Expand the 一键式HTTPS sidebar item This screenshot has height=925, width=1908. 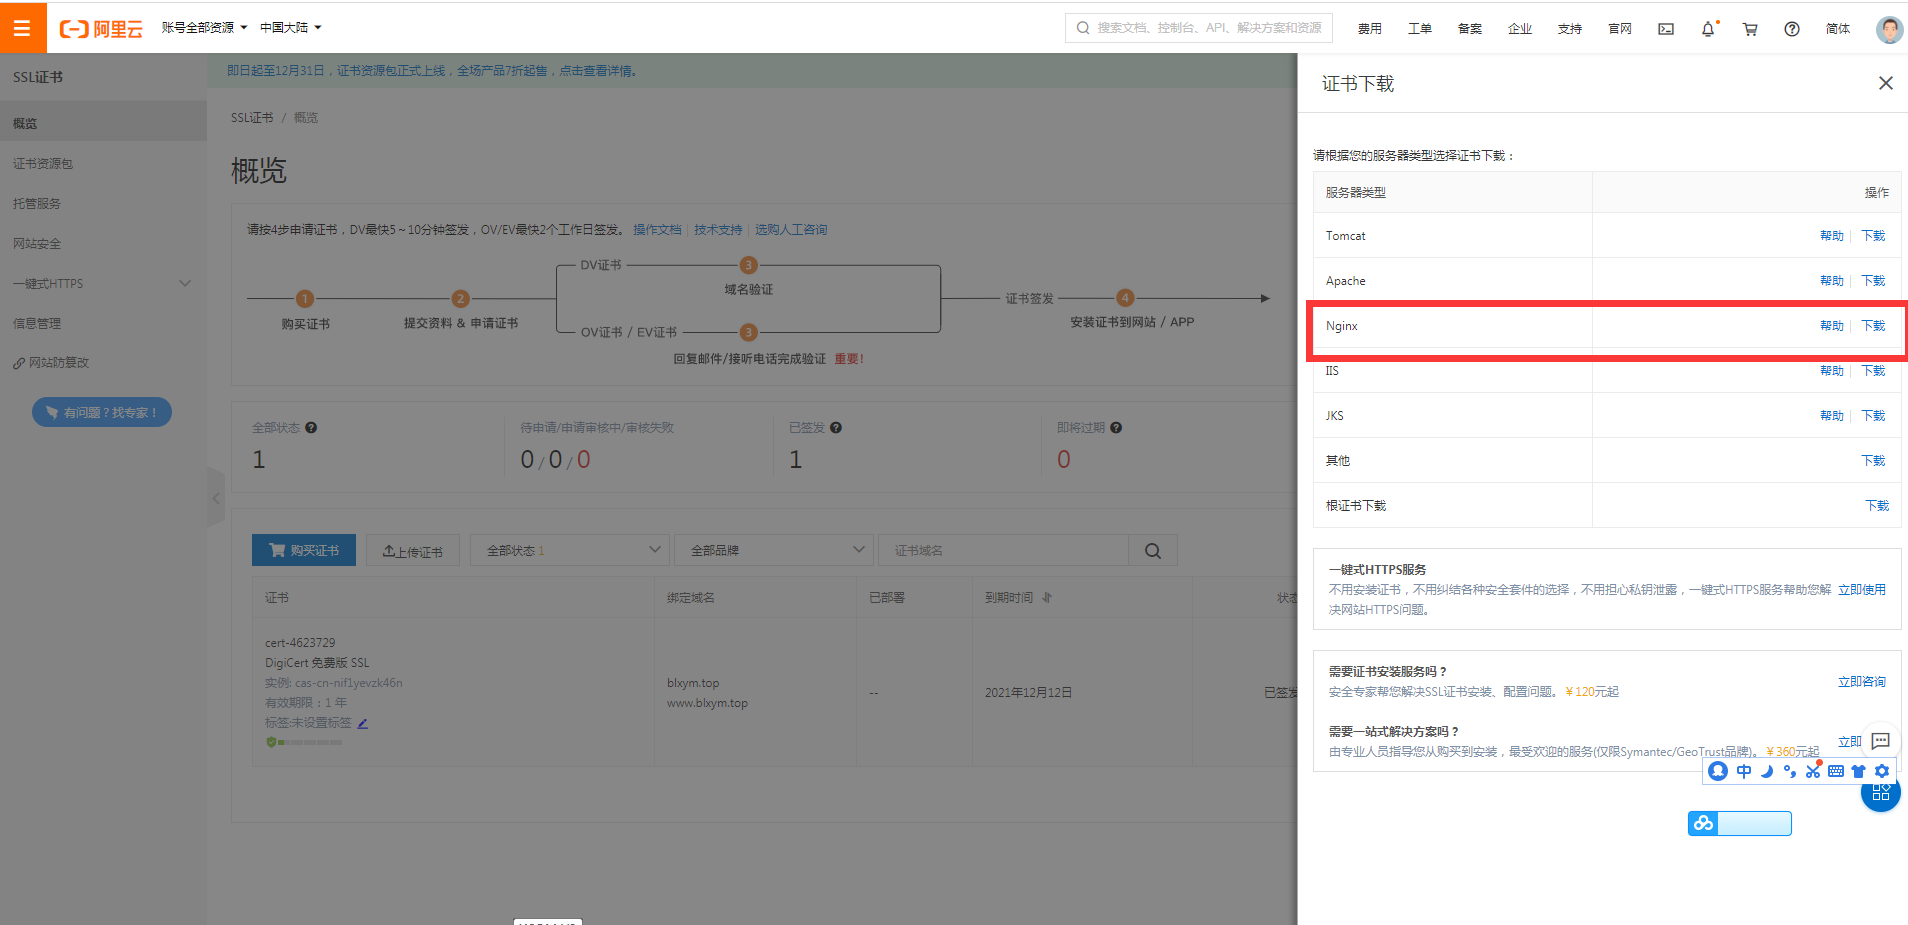pos(103,284)
